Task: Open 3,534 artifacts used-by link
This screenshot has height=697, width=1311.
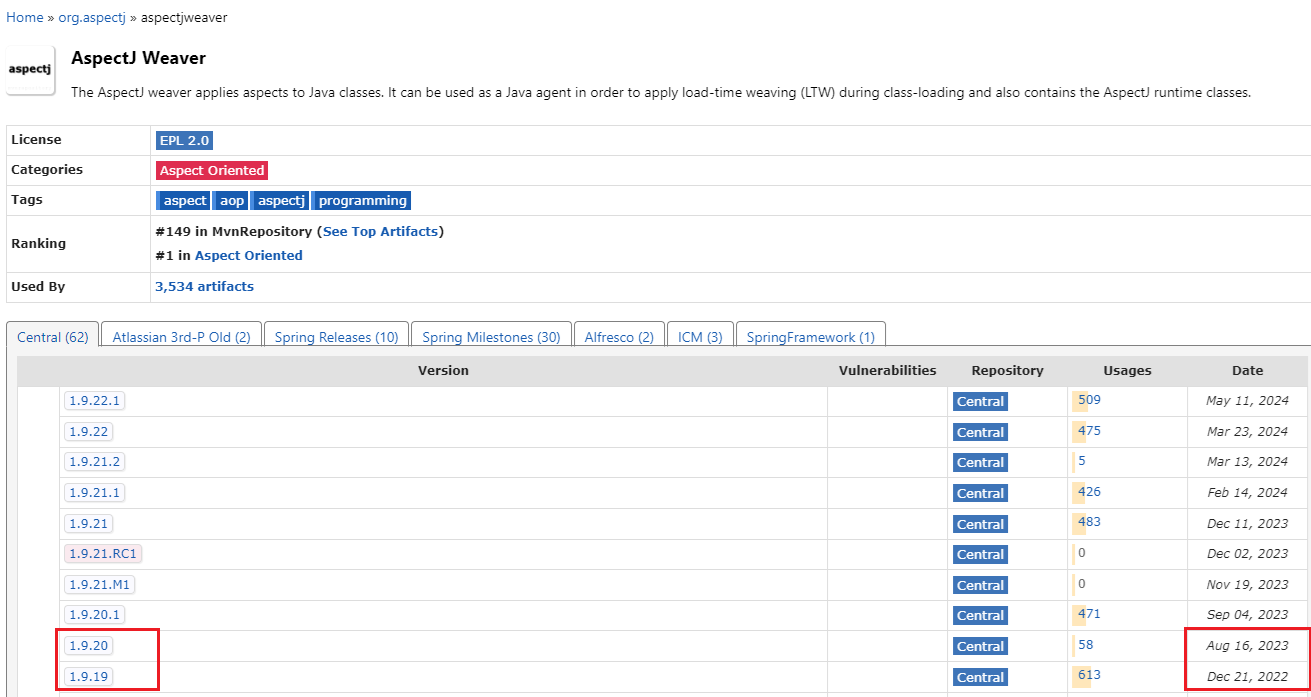Action: (204, 286)
